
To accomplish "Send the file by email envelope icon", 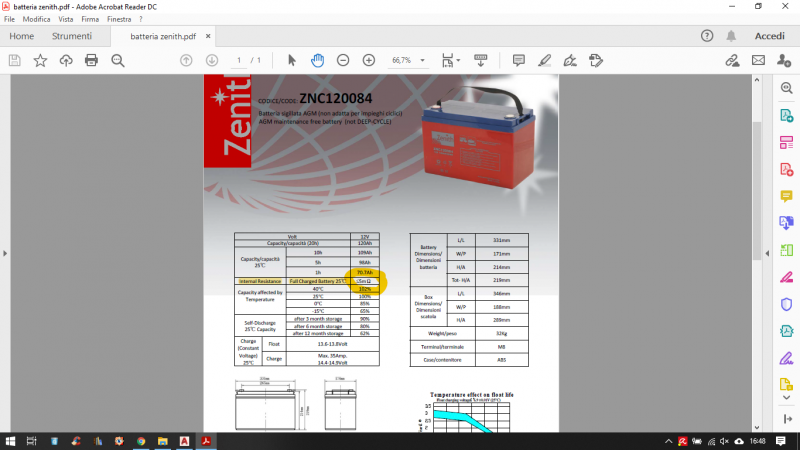I will pyautogui.click(x=758, y=60).
